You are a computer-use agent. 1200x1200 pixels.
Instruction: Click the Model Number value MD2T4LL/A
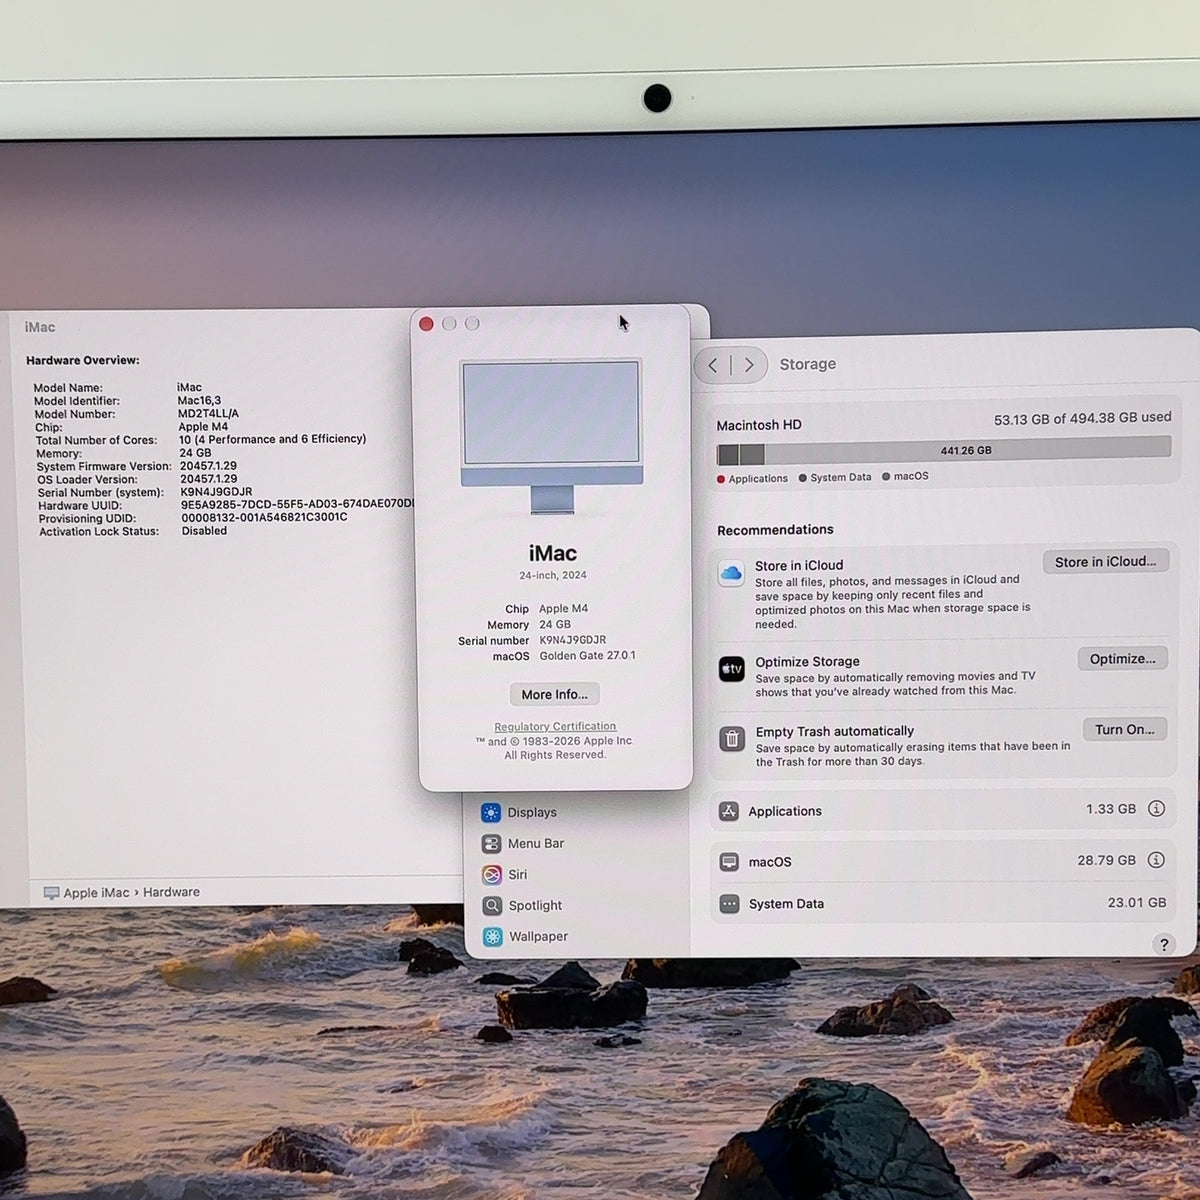208,413
